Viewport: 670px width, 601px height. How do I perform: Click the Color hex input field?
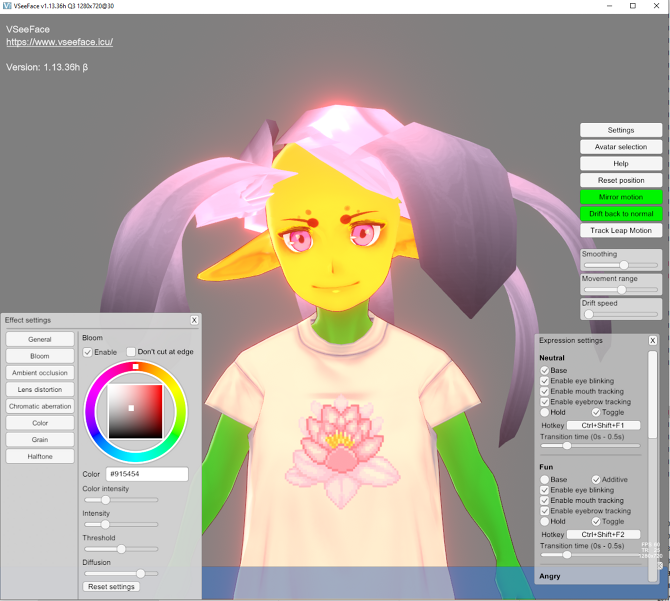click(147, 474)
